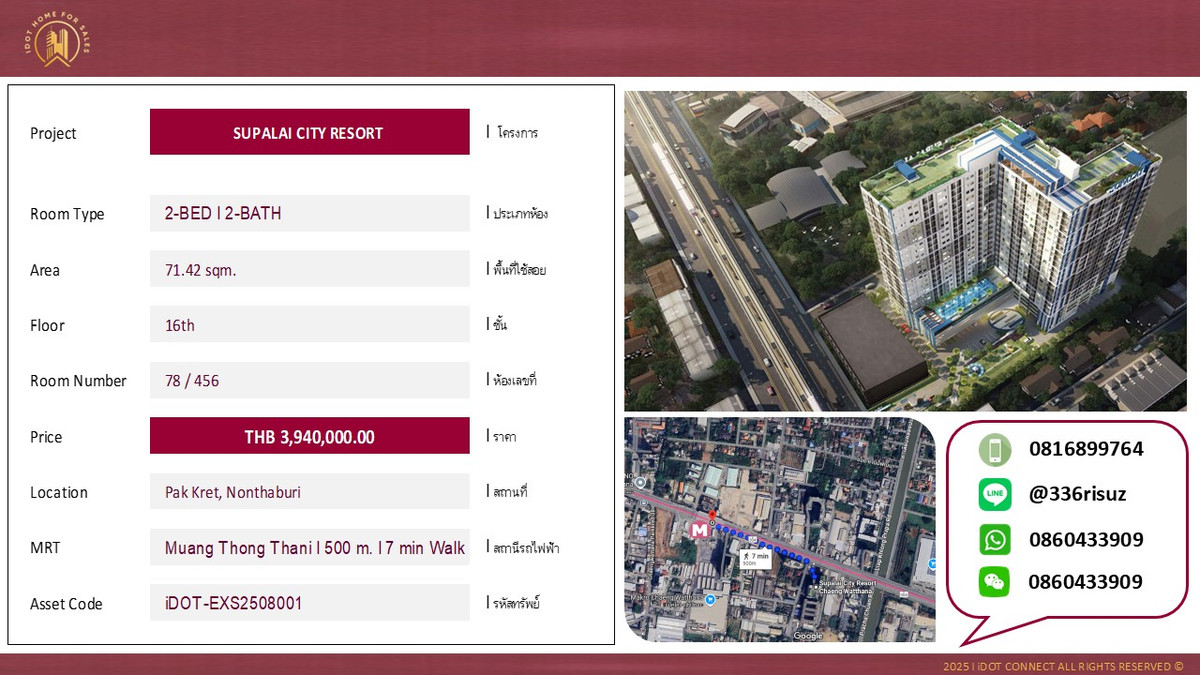Image resolution: width=1200 pixels, height=675 pixels.
Task: Click the phone number 0816899764
Action: tap(1086, 450)
